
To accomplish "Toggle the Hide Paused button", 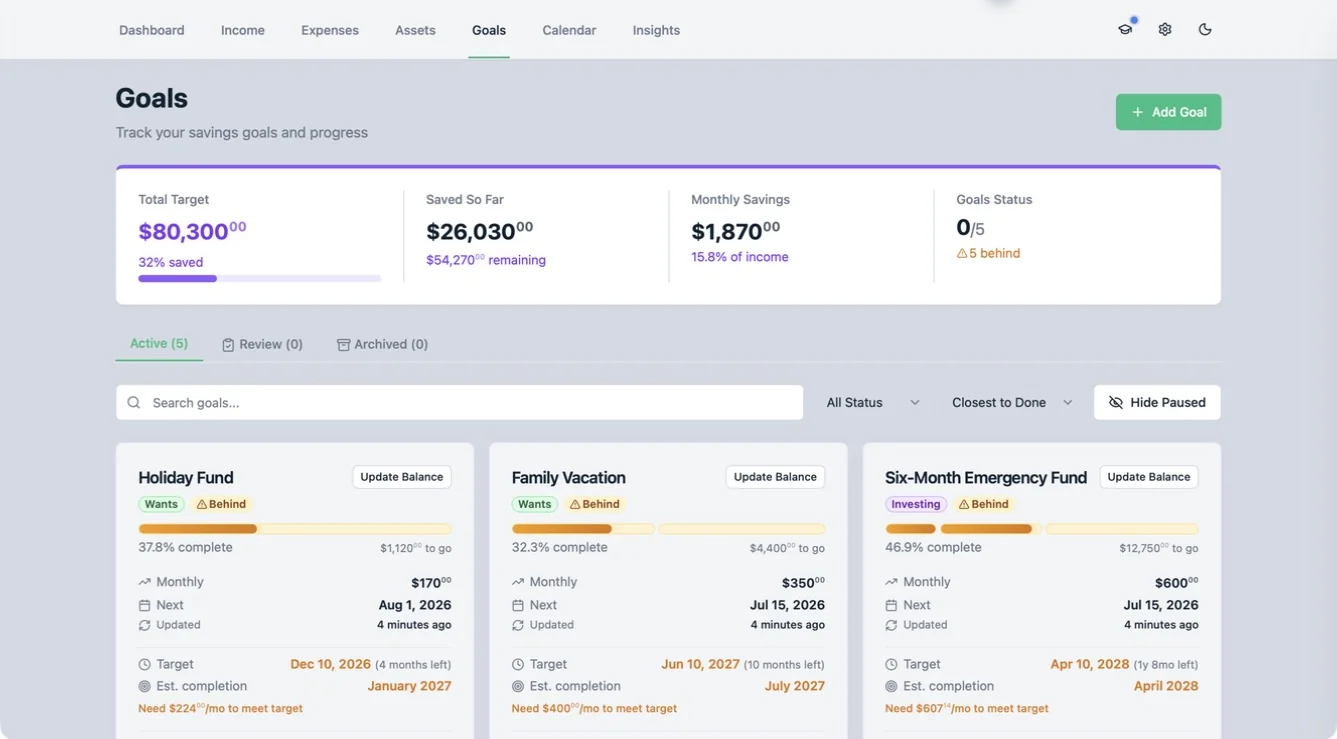I will 1157,403.
